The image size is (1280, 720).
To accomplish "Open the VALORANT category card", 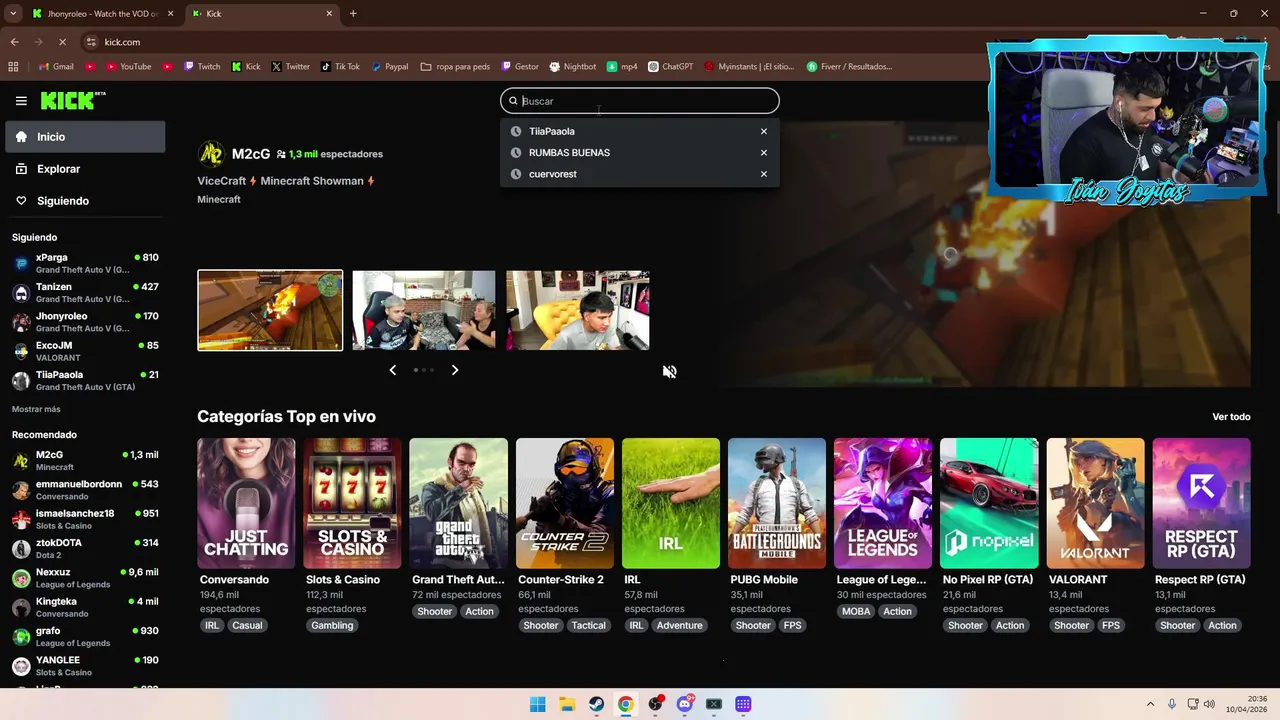I will [x=1096, y=503].
